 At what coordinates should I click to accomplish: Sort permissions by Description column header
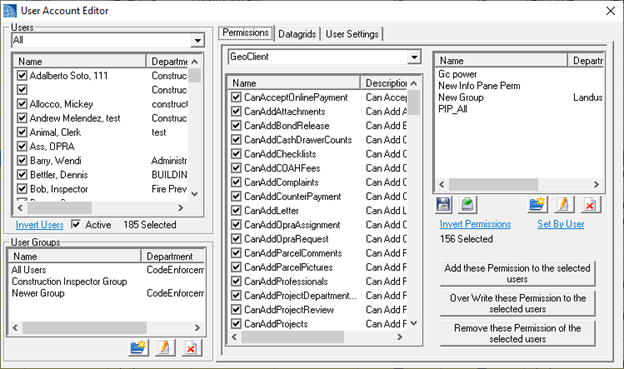pyautogui.click(x=384, y=83)
